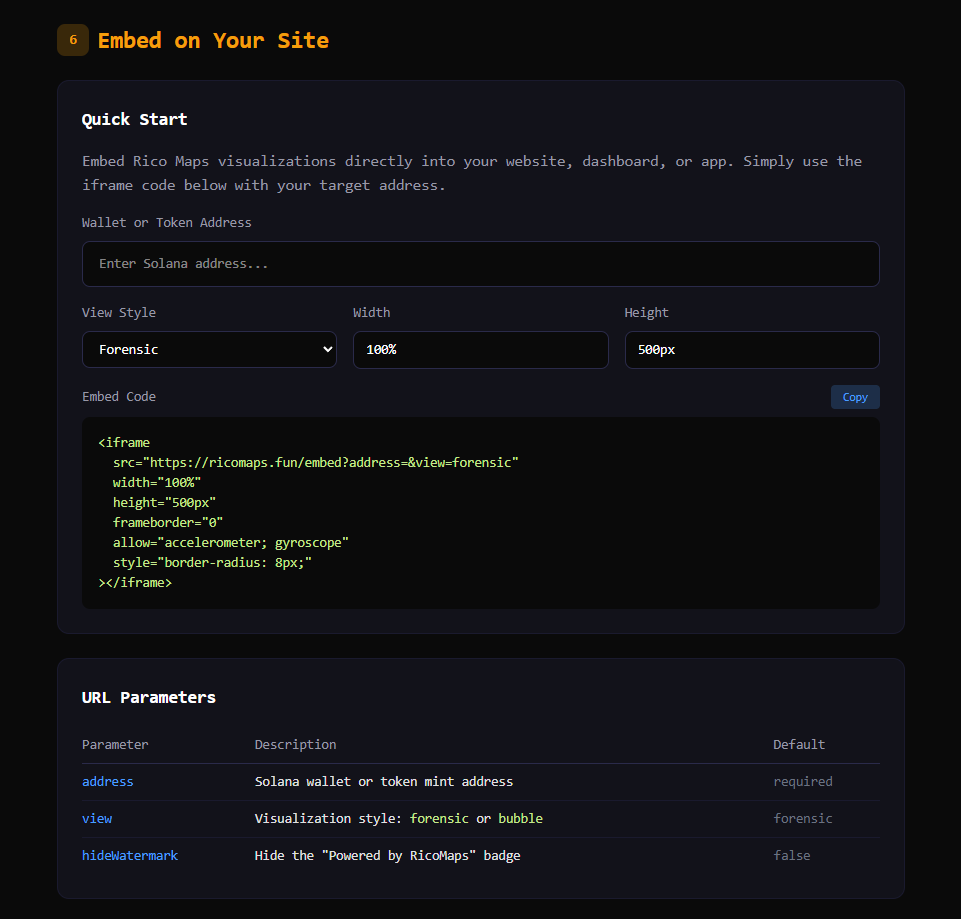The height and width of the screenshot is (919, 961).
Task: Click the closing ></iframe> code line
Action: point(135,582)
